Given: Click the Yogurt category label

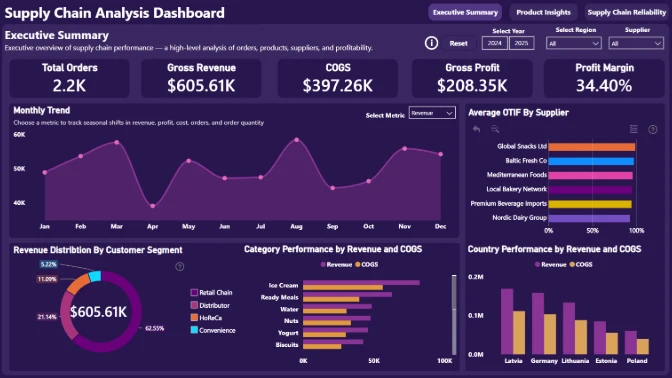Looking at the screenshot, I should 288,333.
